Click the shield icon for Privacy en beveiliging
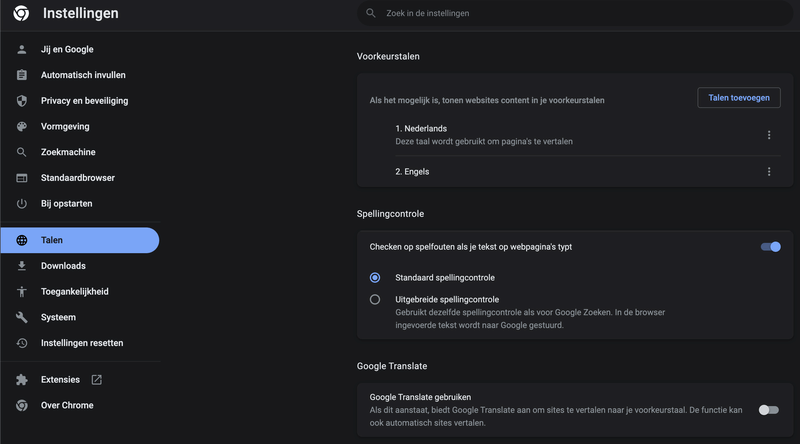800x444 pixels. point(21,101)
